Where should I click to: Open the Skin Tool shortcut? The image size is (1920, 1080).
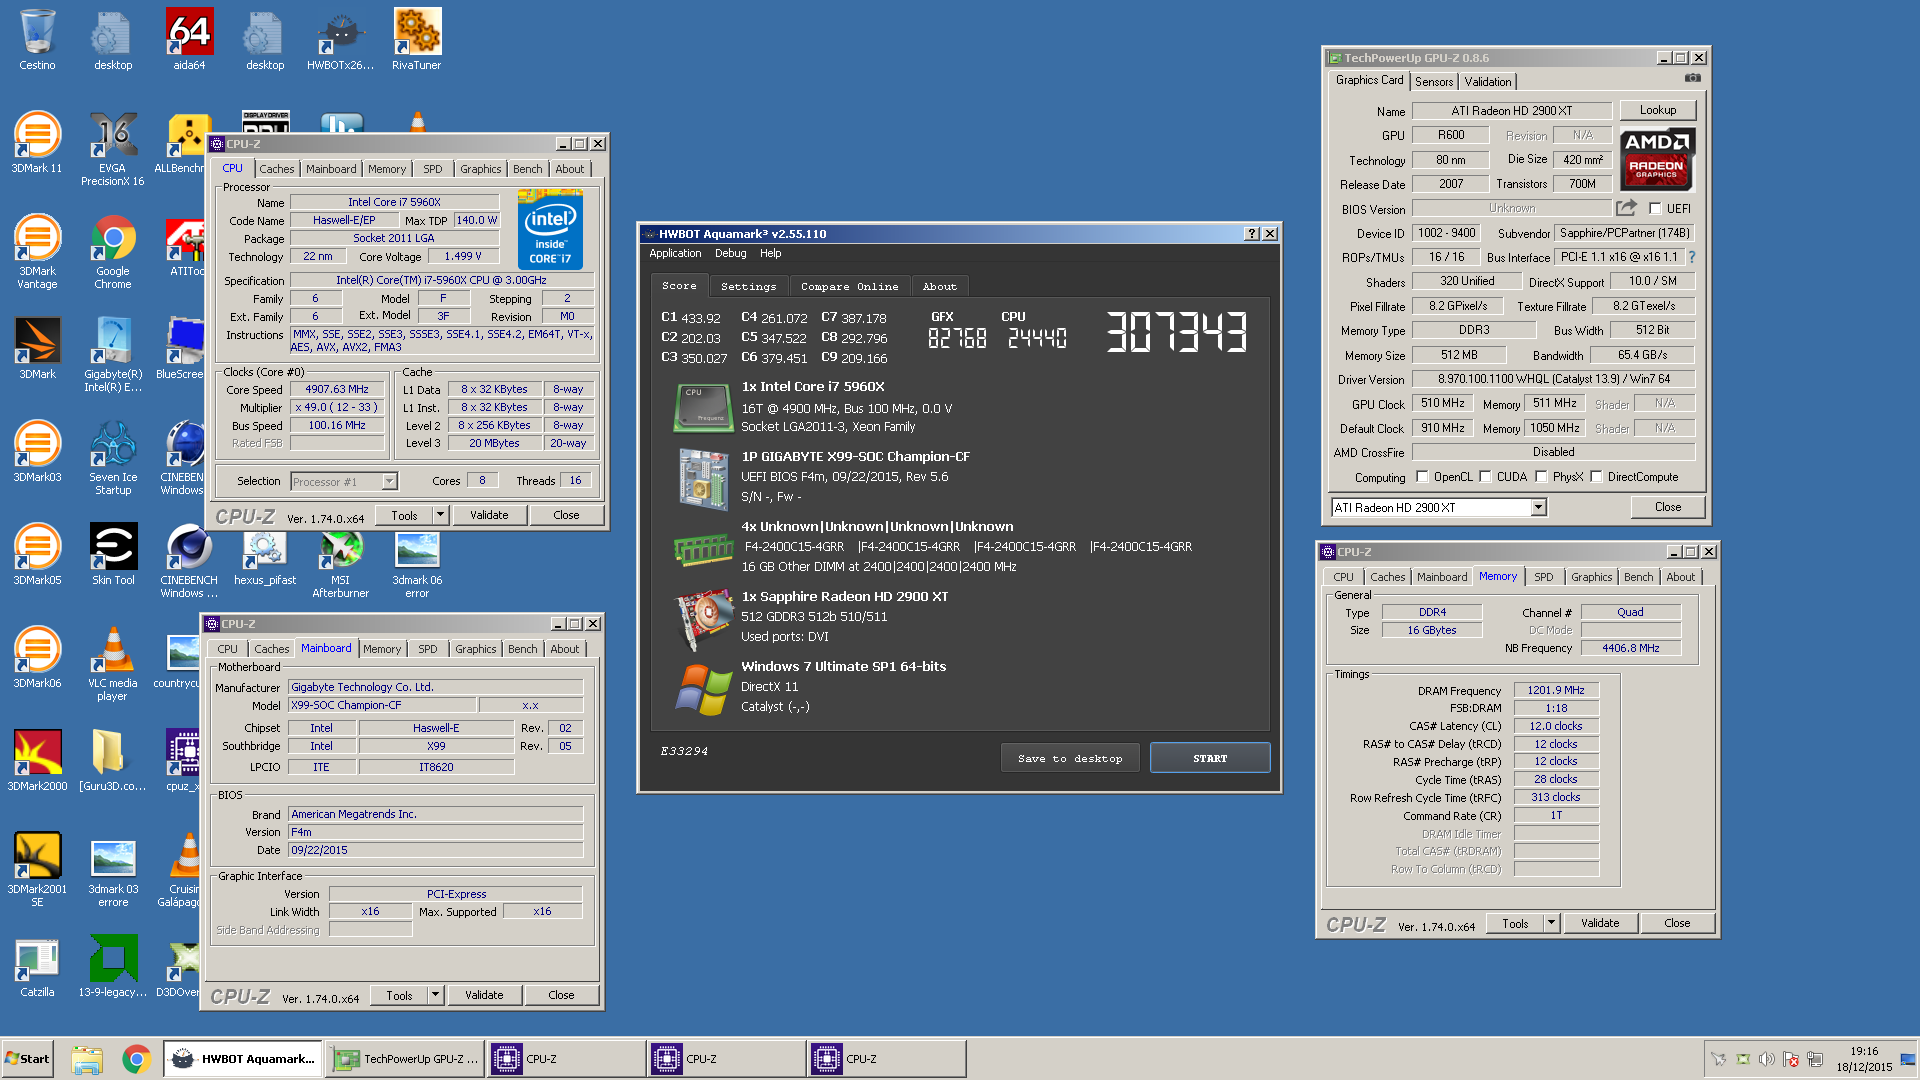[113, 555]
